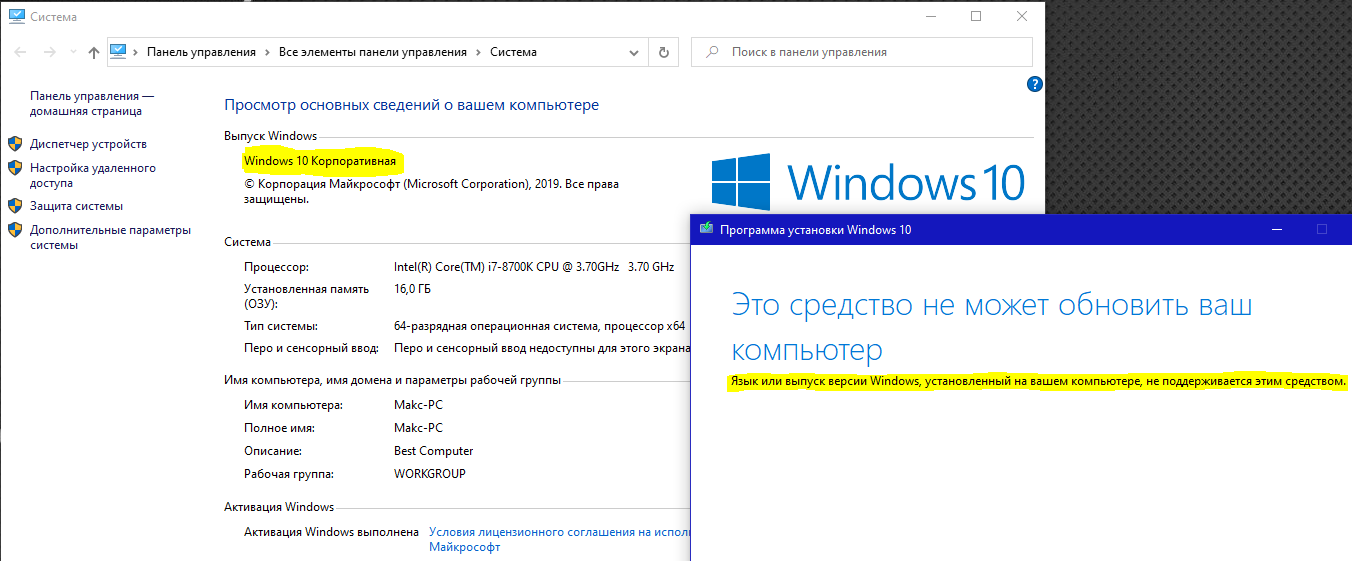Click the Windows 10 Setup title icon

click(707, 229)
